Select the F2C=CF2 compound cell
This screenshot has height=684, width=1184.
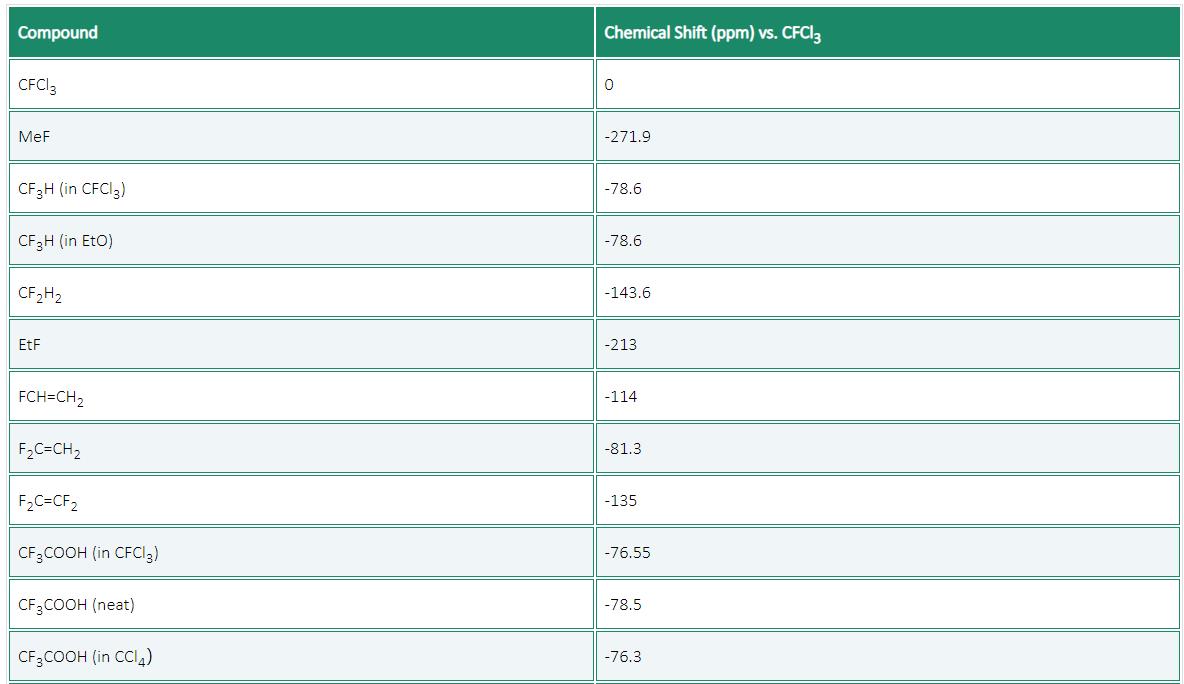[301, 501]
